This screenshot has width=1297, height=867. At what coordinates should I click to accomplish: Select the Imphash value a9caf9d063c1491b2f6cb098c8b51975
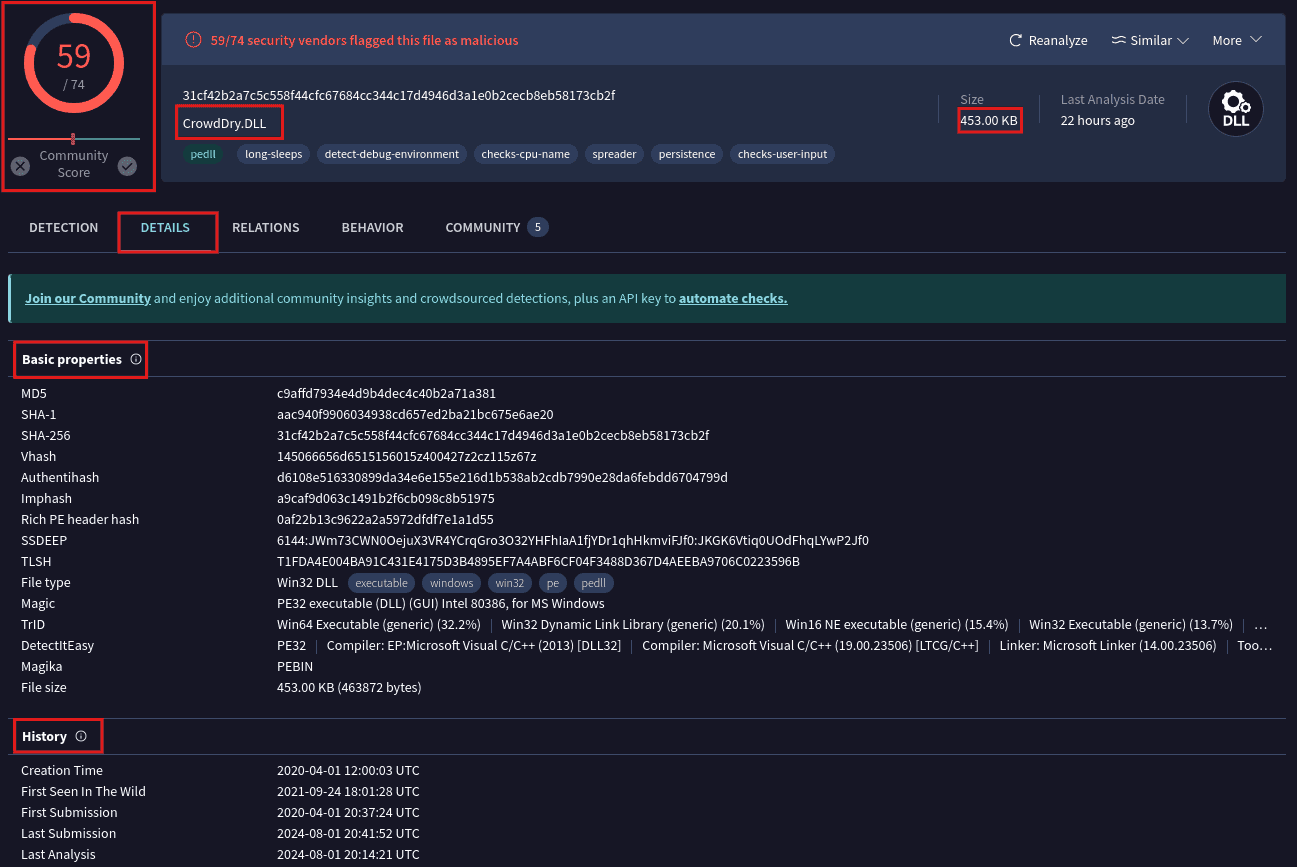pyautogui.click(x=386, y=499)
